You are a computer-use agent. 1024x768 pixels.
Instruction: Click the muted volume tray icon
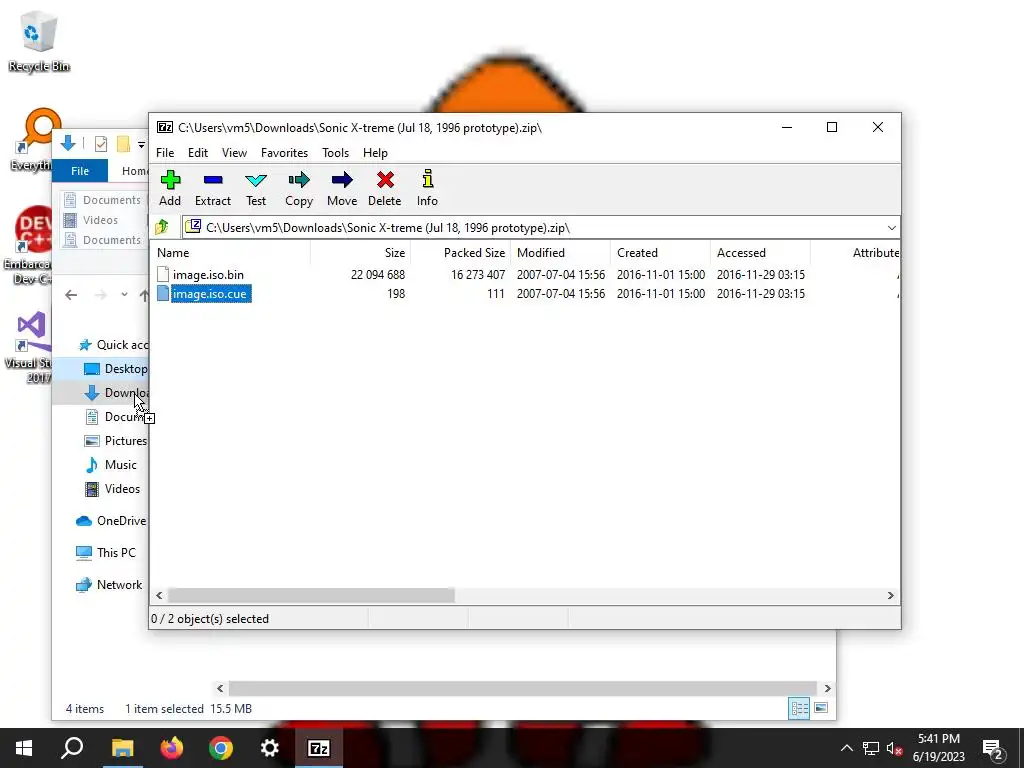tap(894, 748)
